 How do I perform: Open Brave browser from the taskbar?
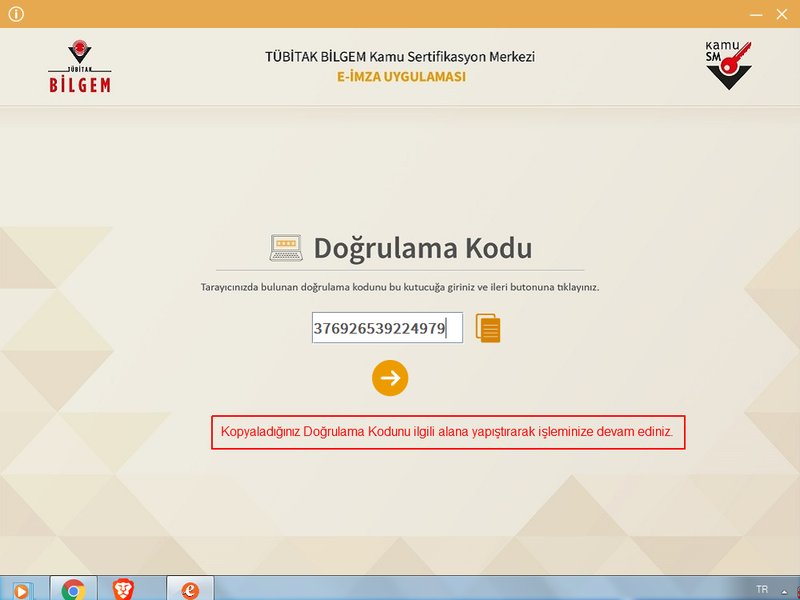[122, 589]
